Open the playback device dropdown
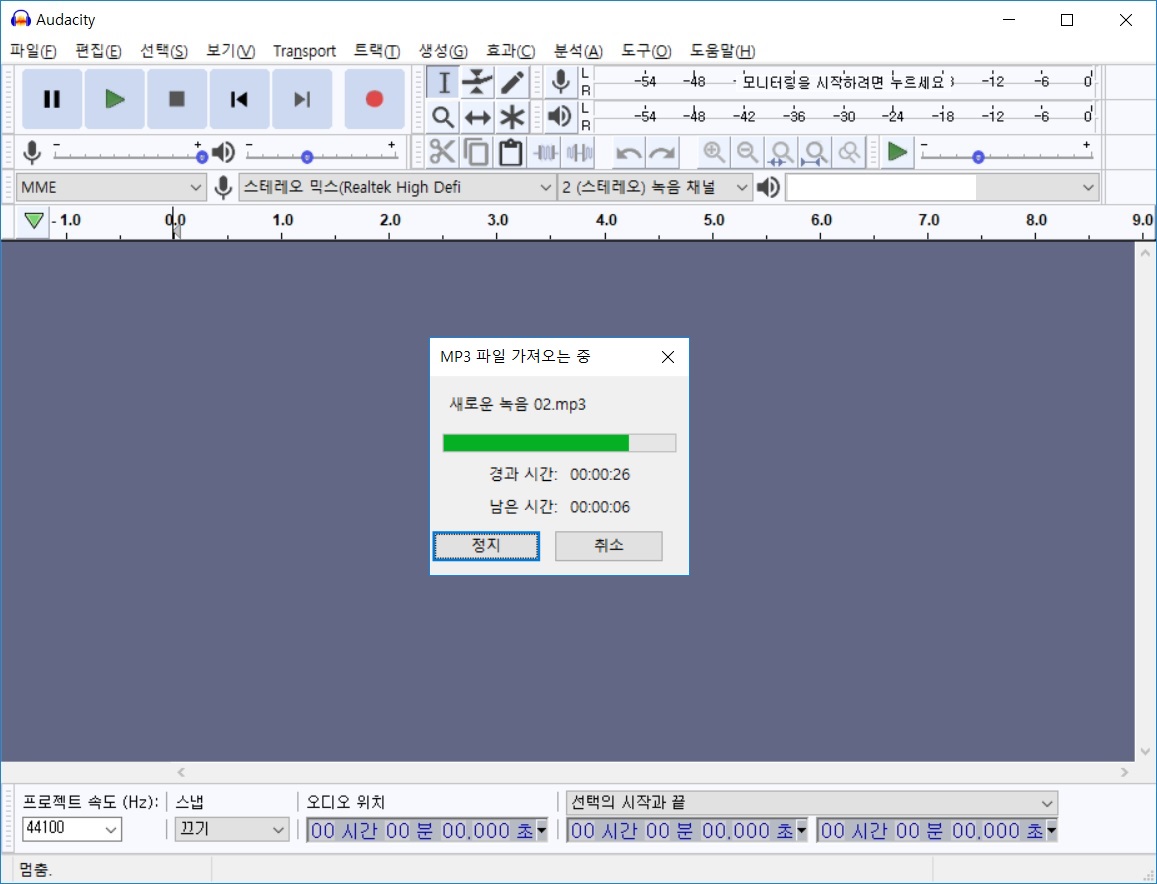 tap(942, 187)
